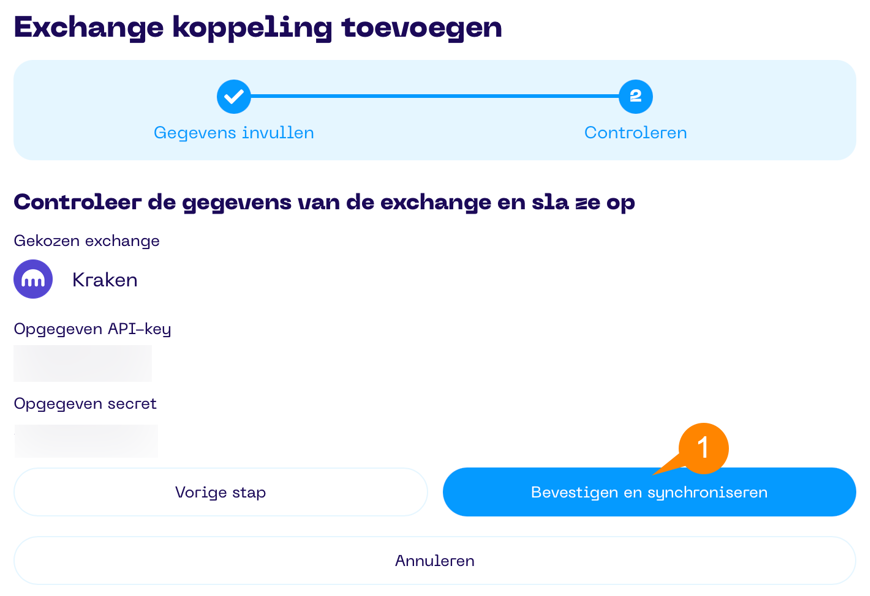Click the Bevestigen en synchroniseren button

[x=649, y=492]
